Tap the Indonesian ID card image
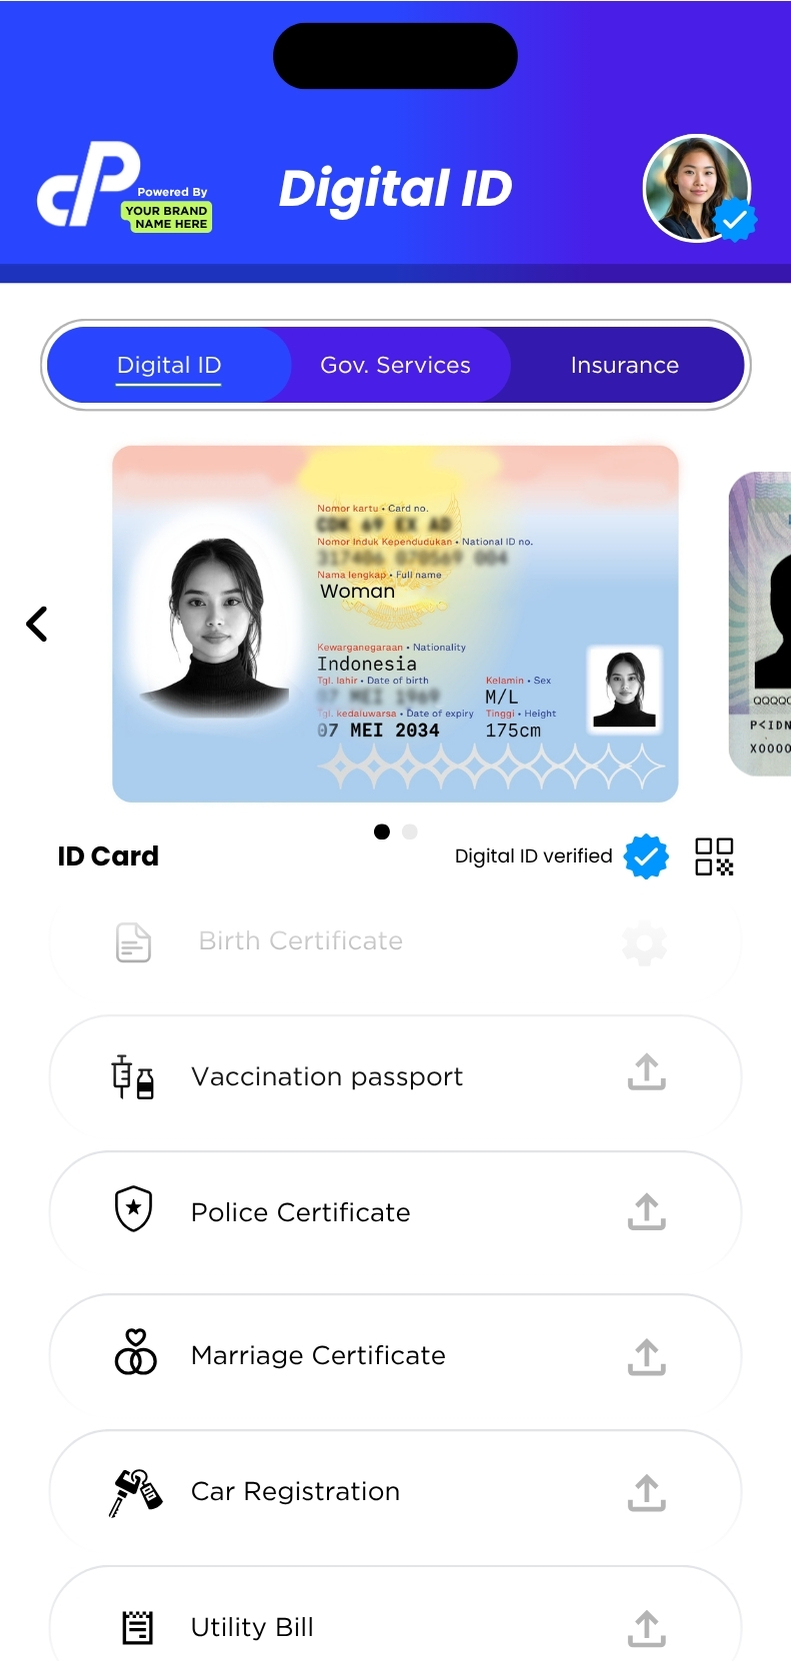This screenshot has height=1661, width=791. (395, 624)
